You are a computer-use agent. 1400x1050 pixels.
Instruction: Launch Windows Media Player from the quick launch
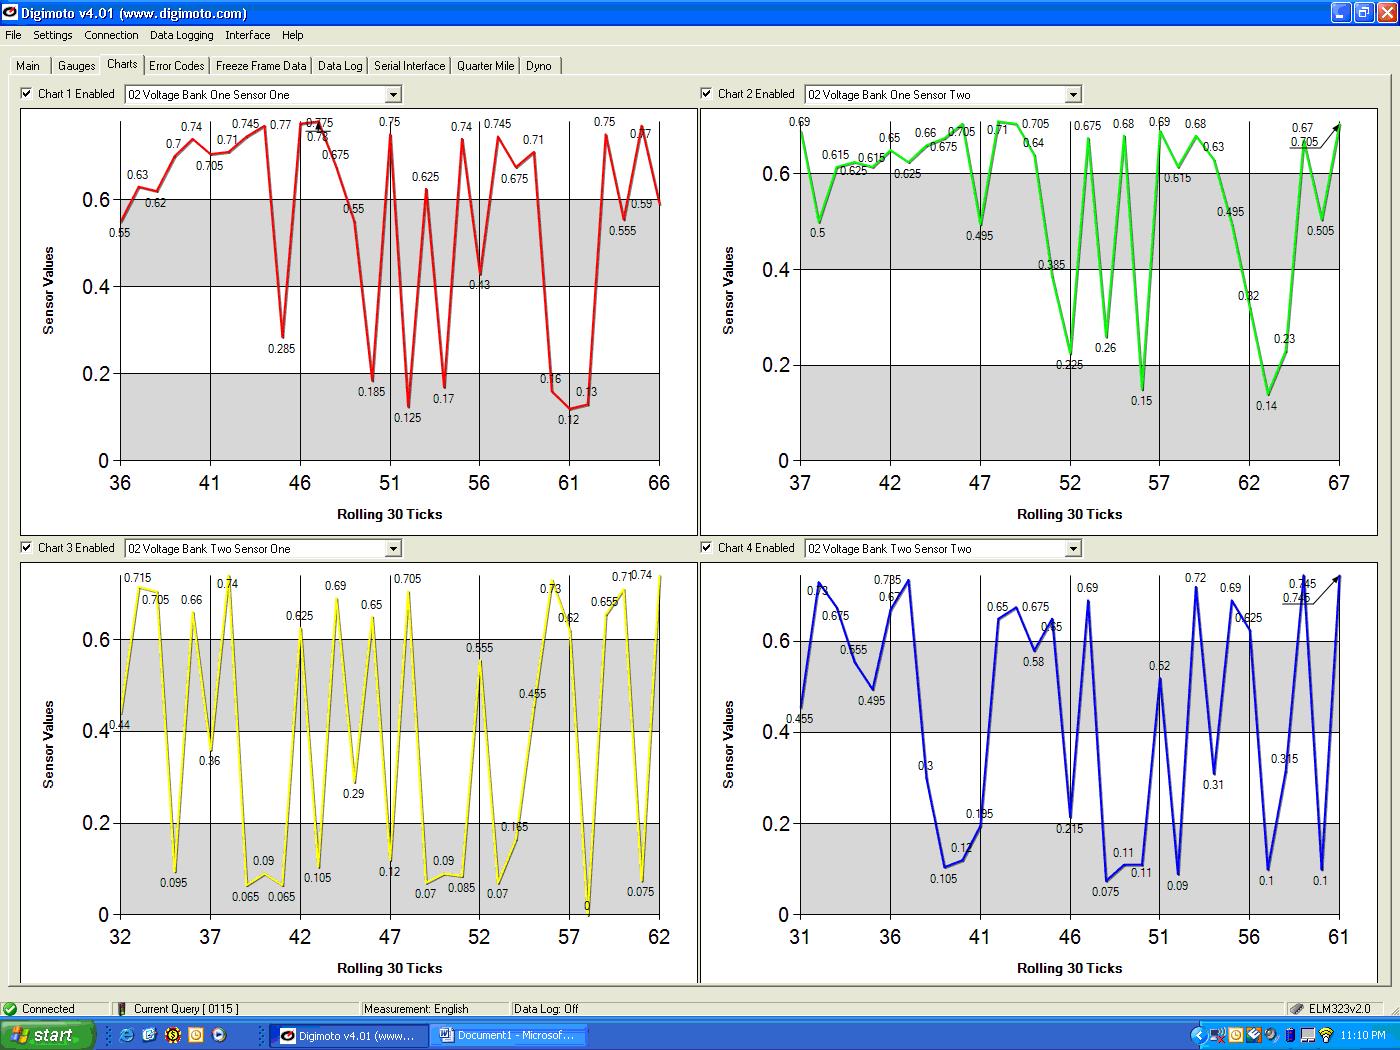[219, 1035]
